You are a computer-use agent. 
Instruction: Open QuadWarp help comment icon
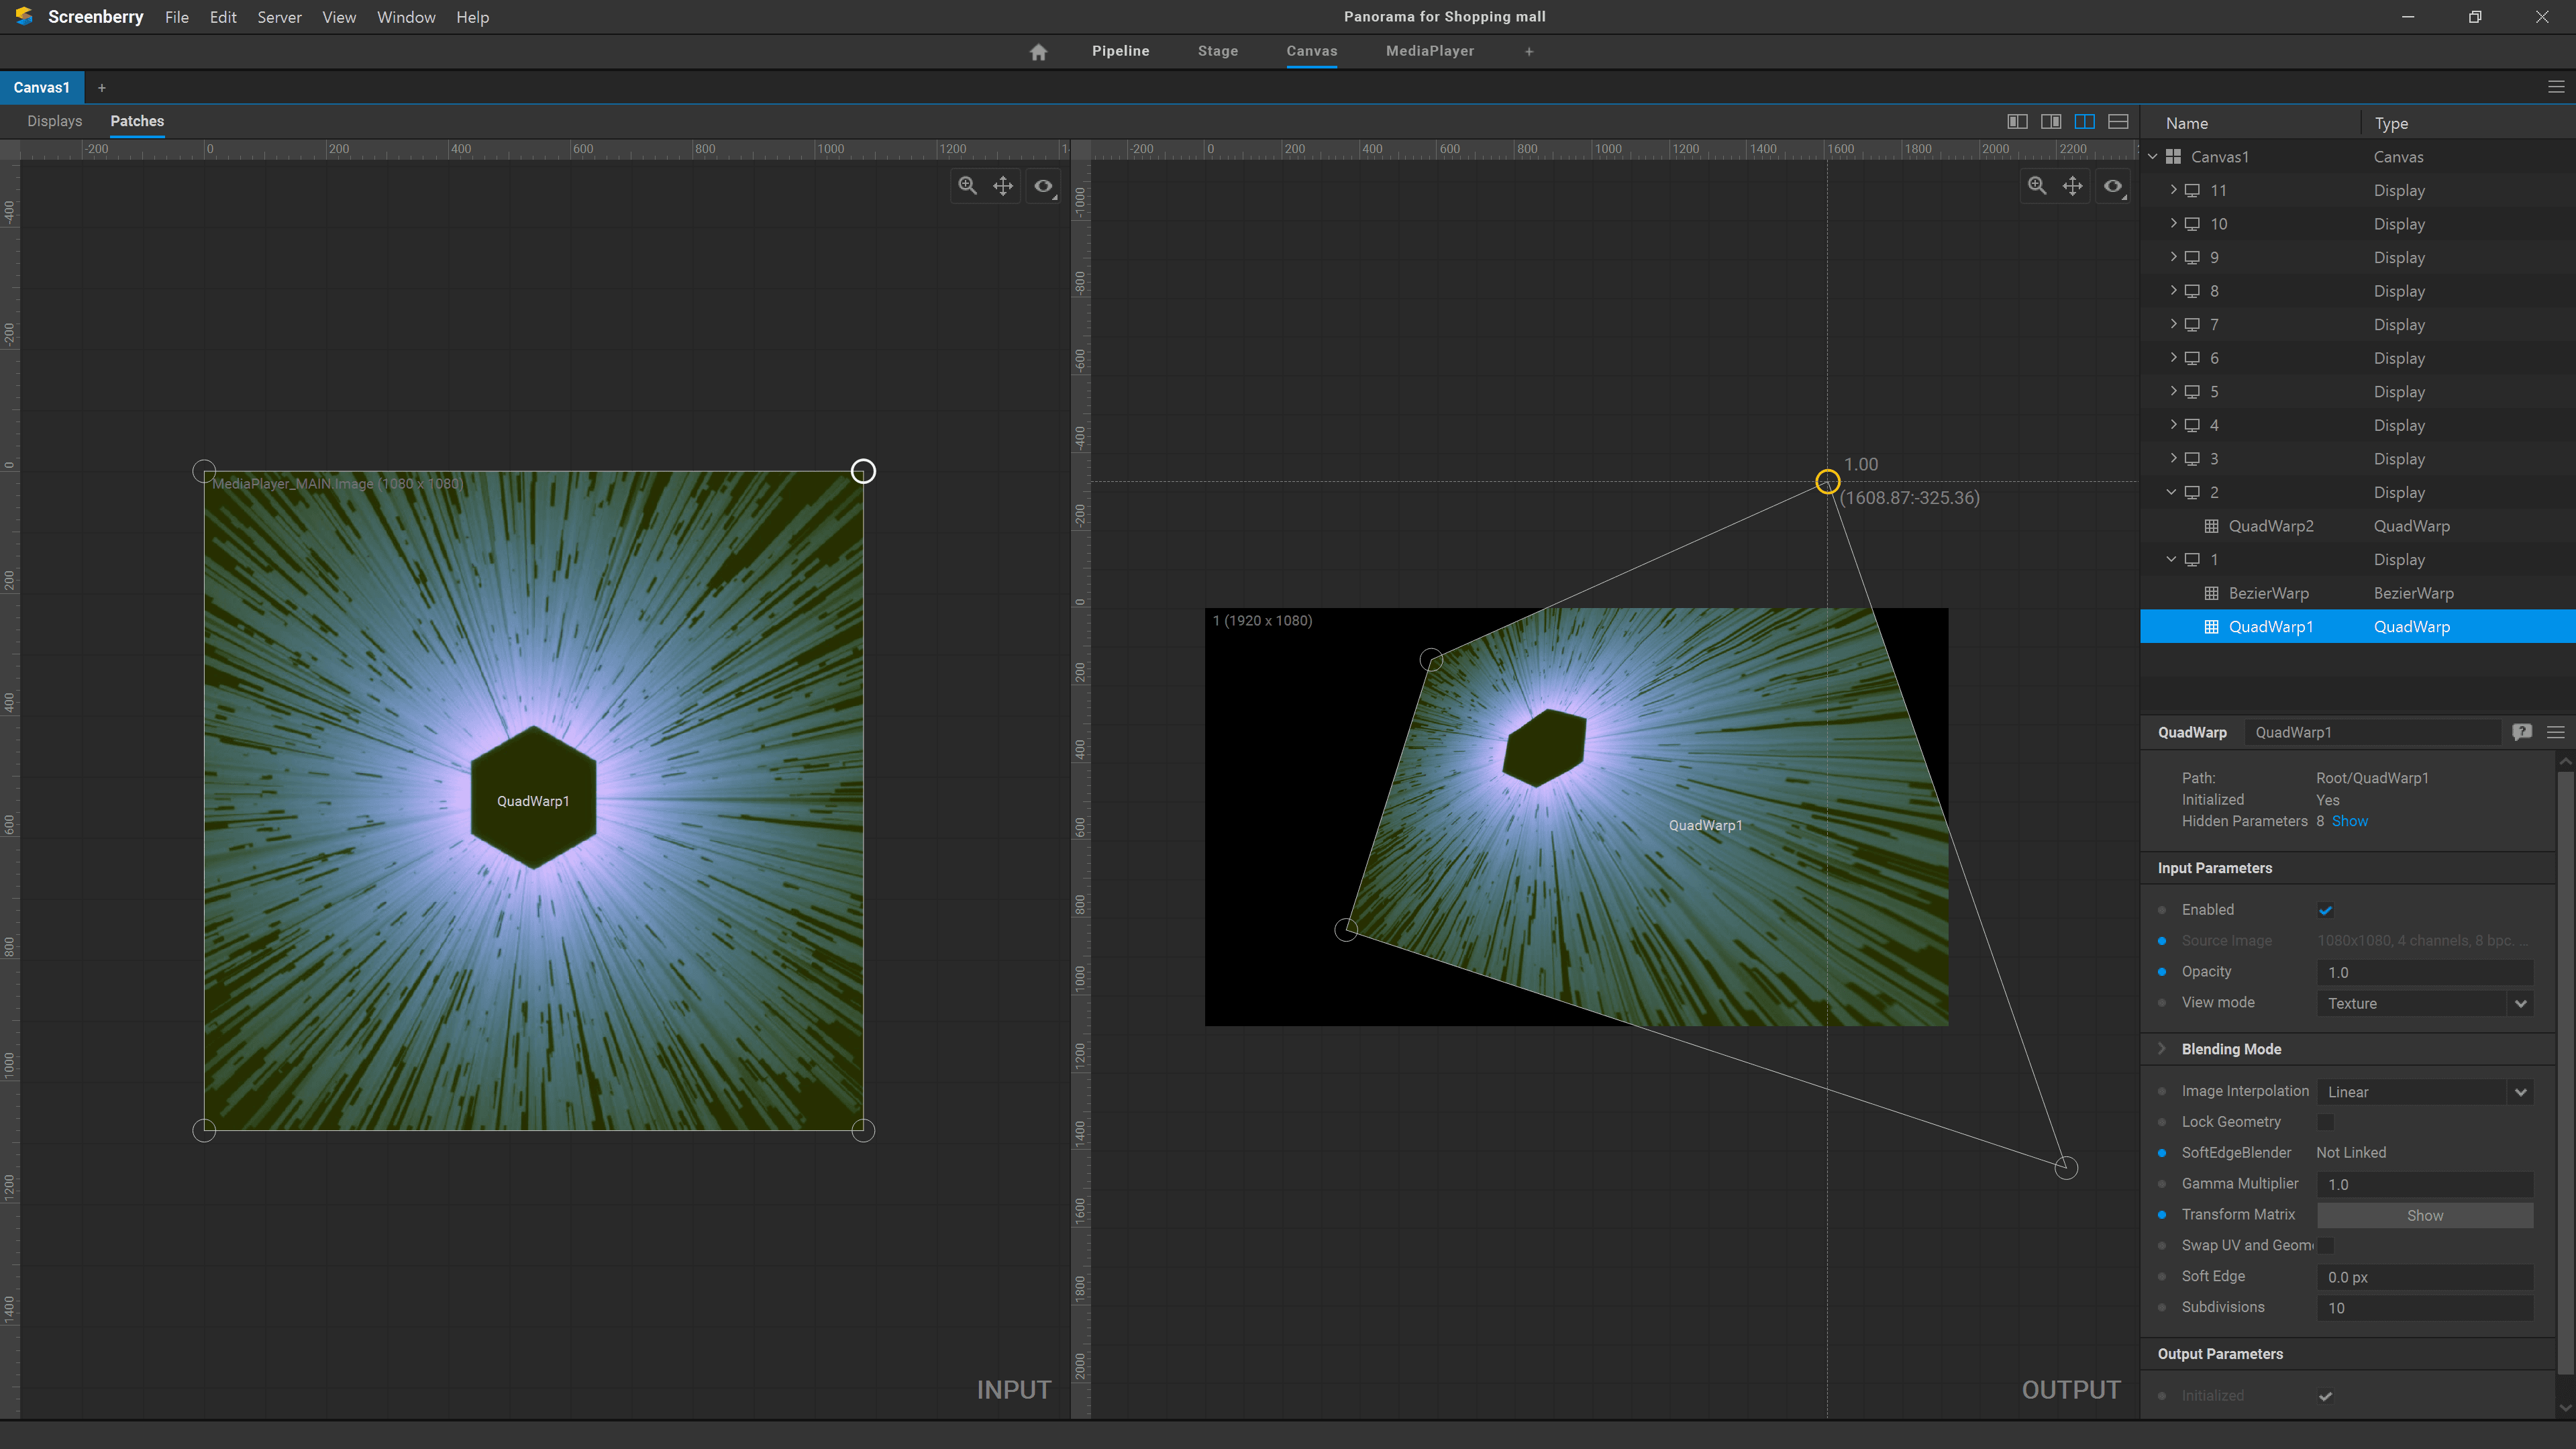(x=2522, y=732)
